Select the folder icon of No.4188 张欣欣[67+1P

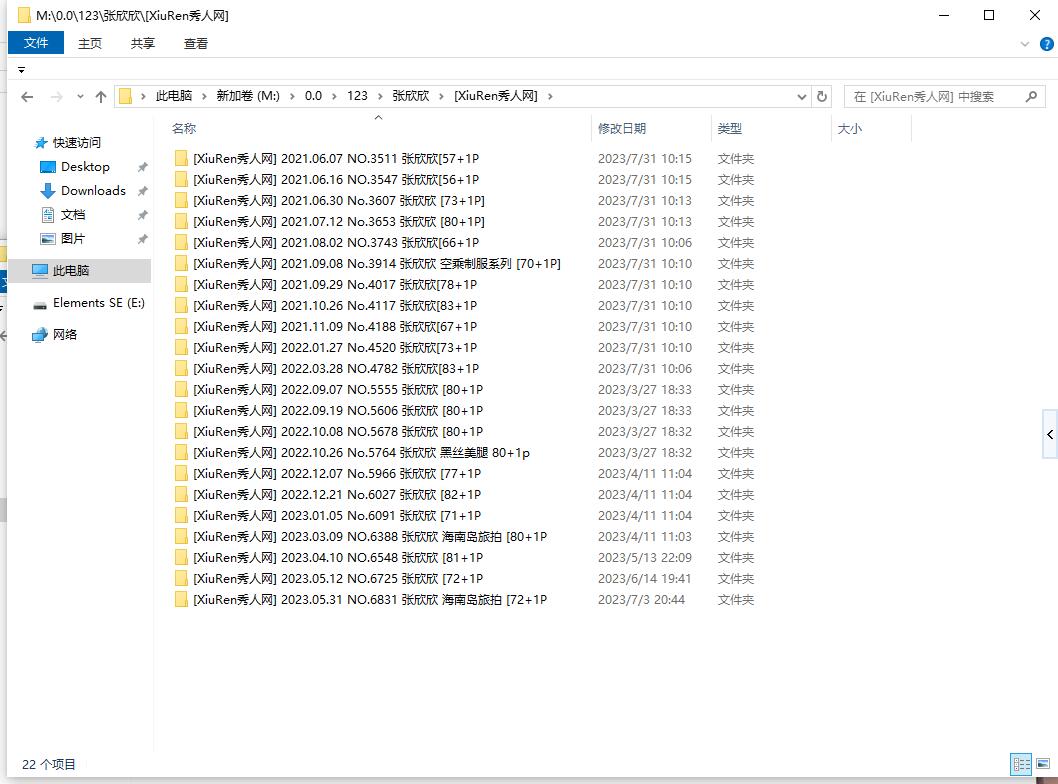coord(181,327)
